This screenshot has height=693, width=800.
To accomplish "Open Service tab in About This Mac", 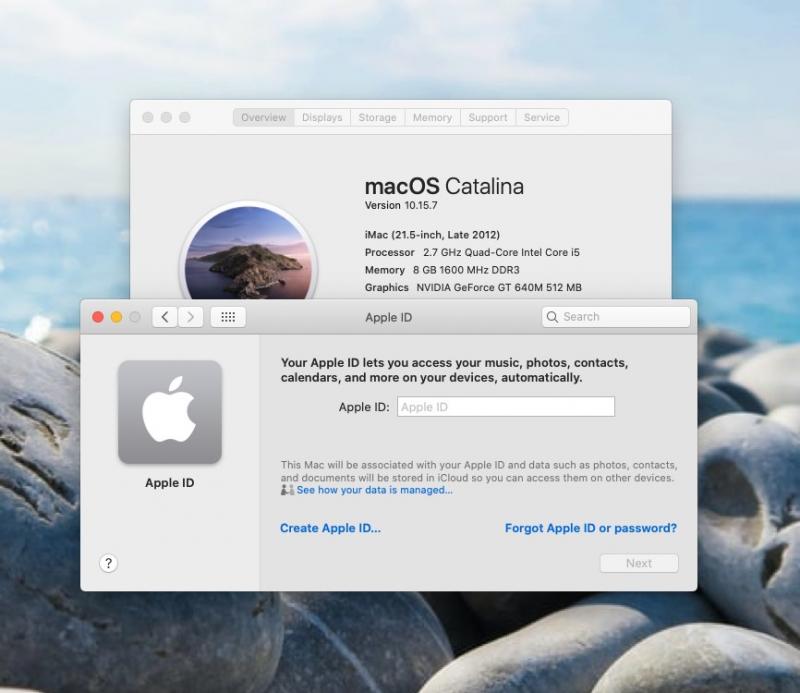I will (542, 117).
